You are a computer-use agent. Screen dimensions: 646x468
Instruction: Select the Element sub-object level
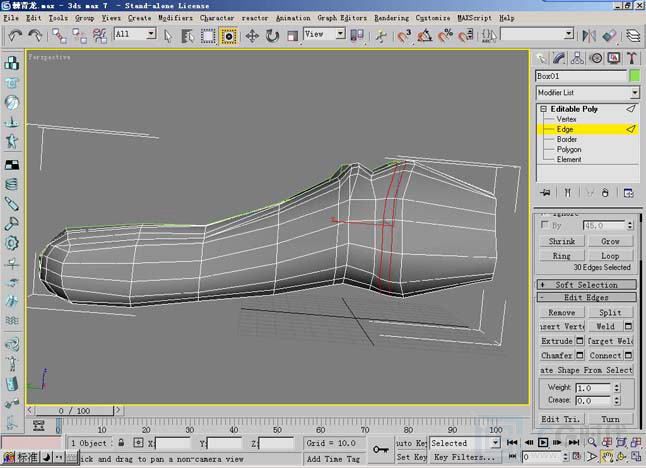569,159
